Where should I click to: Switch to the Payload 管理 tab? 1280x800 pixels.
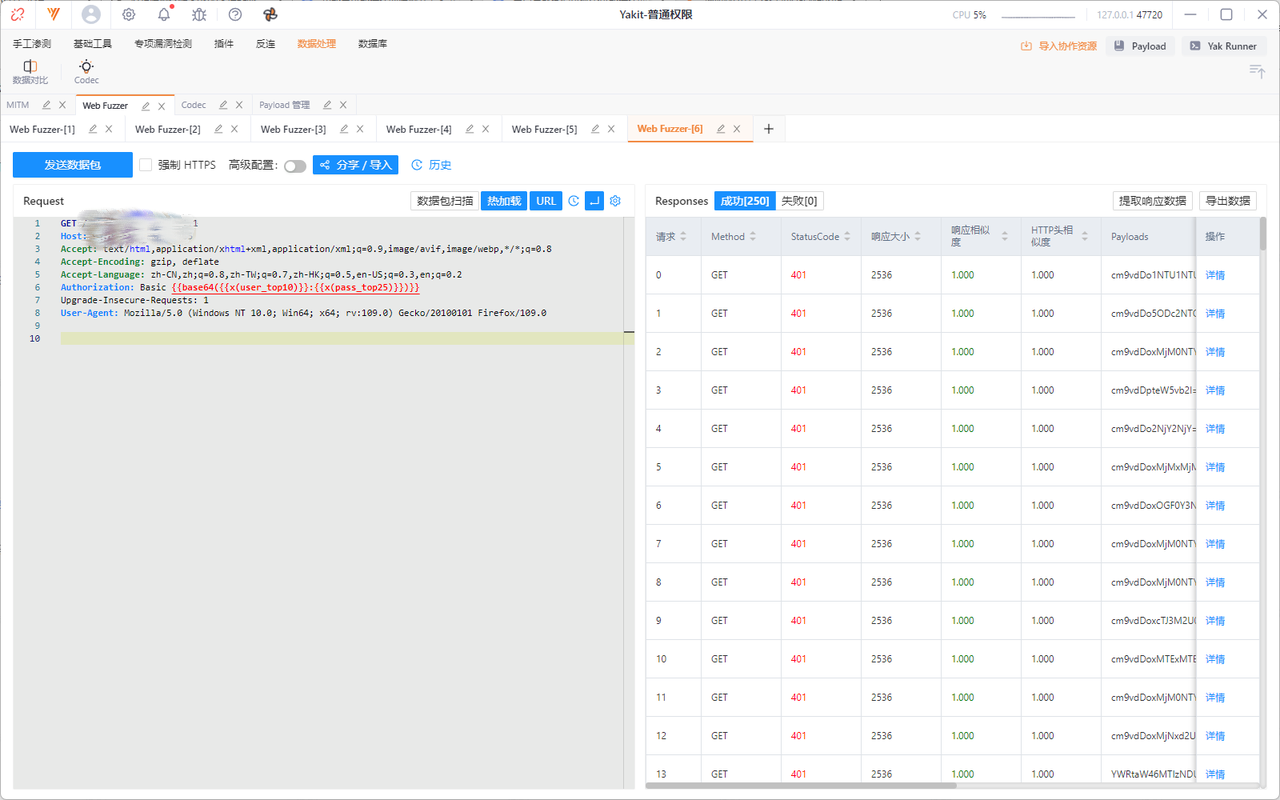coord(284,105)
